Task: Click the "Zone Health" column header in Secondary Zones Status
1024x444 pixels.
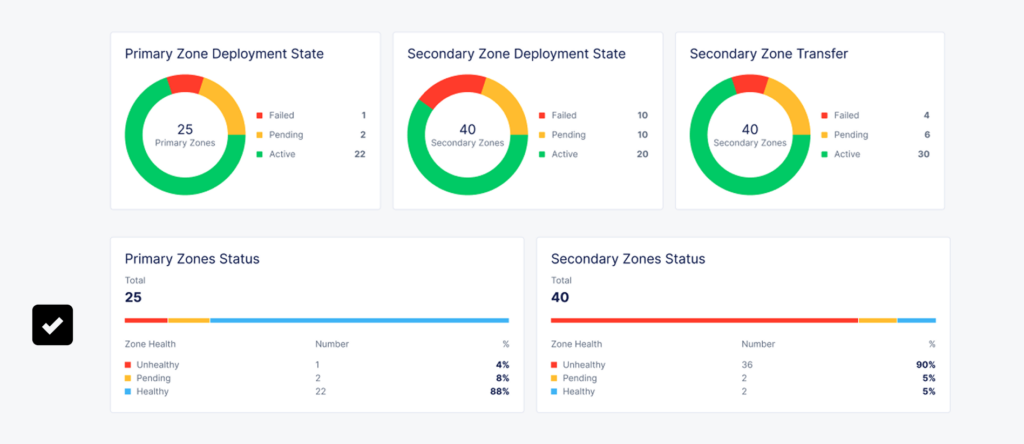Action: click(576, 344)
